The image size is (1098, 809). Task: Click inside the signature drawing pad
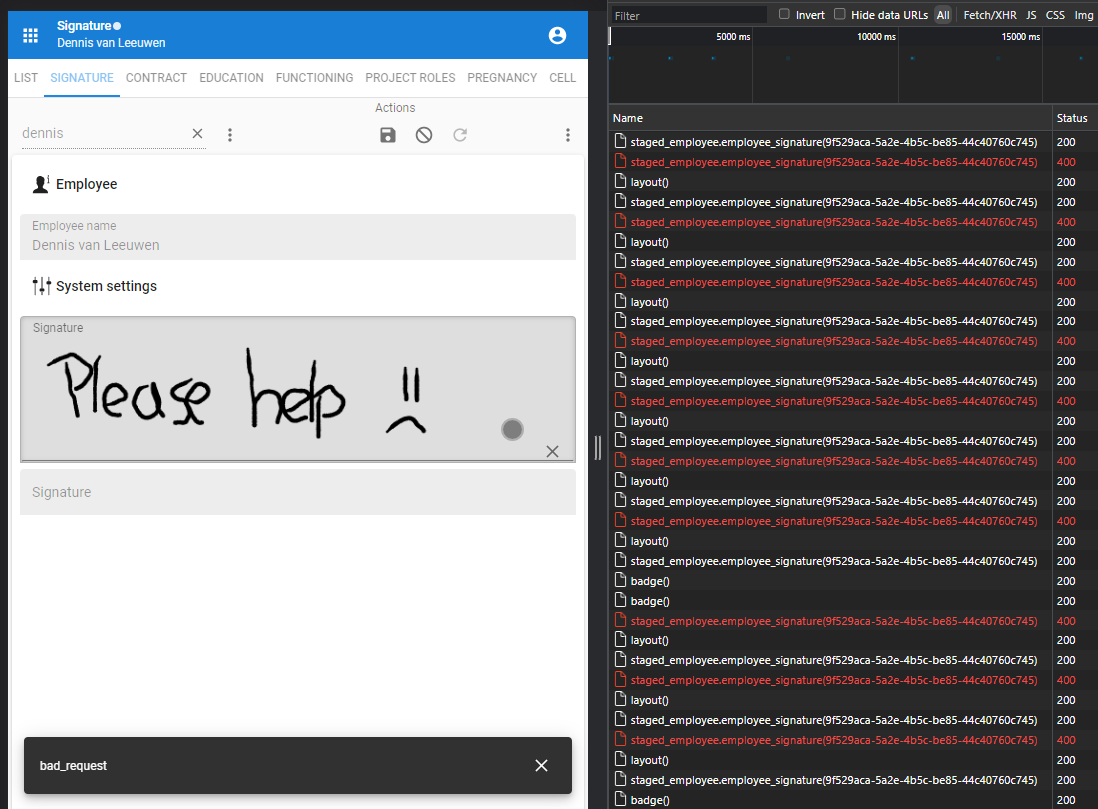click(x=298, y=389)
